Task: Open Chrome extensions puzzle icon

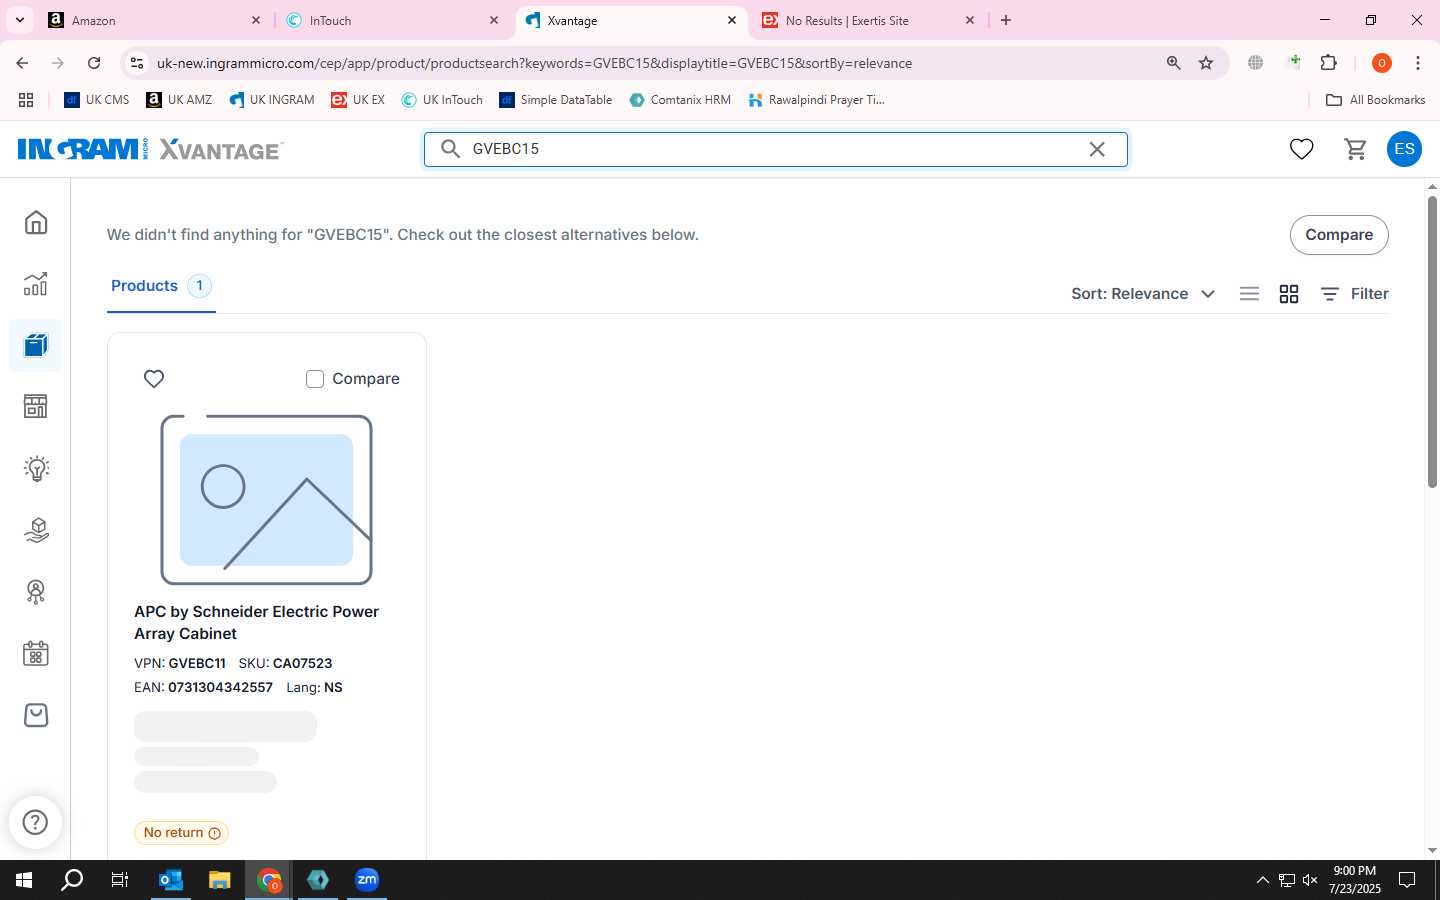Action: click(x=1329, y=63)
